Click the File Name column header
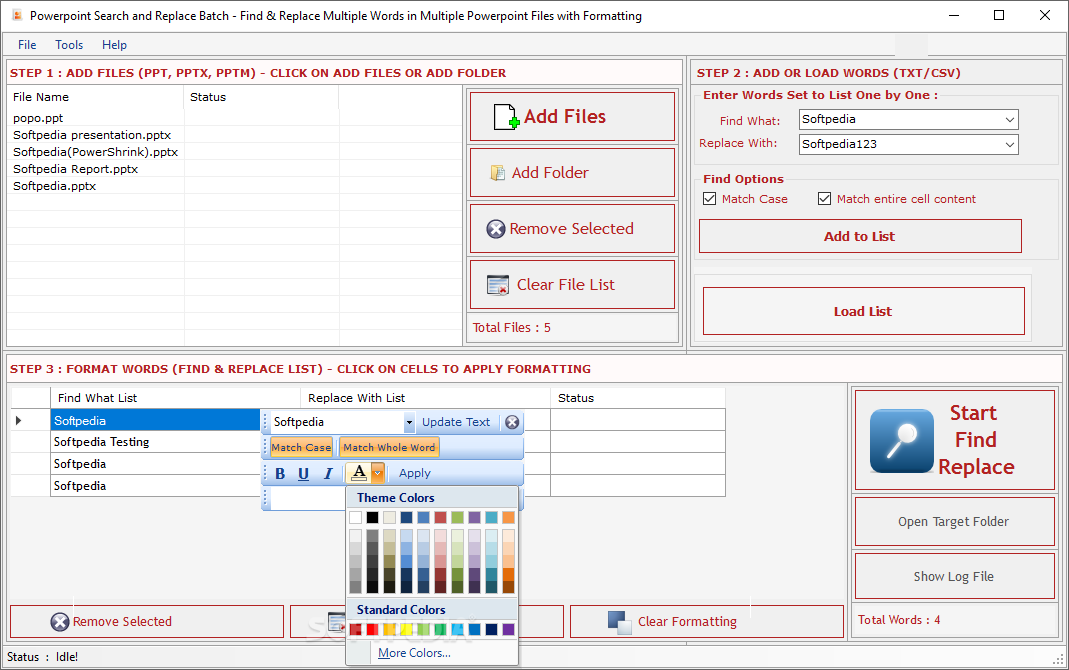The image size is (1069, 670). click(x=95, y=97)
